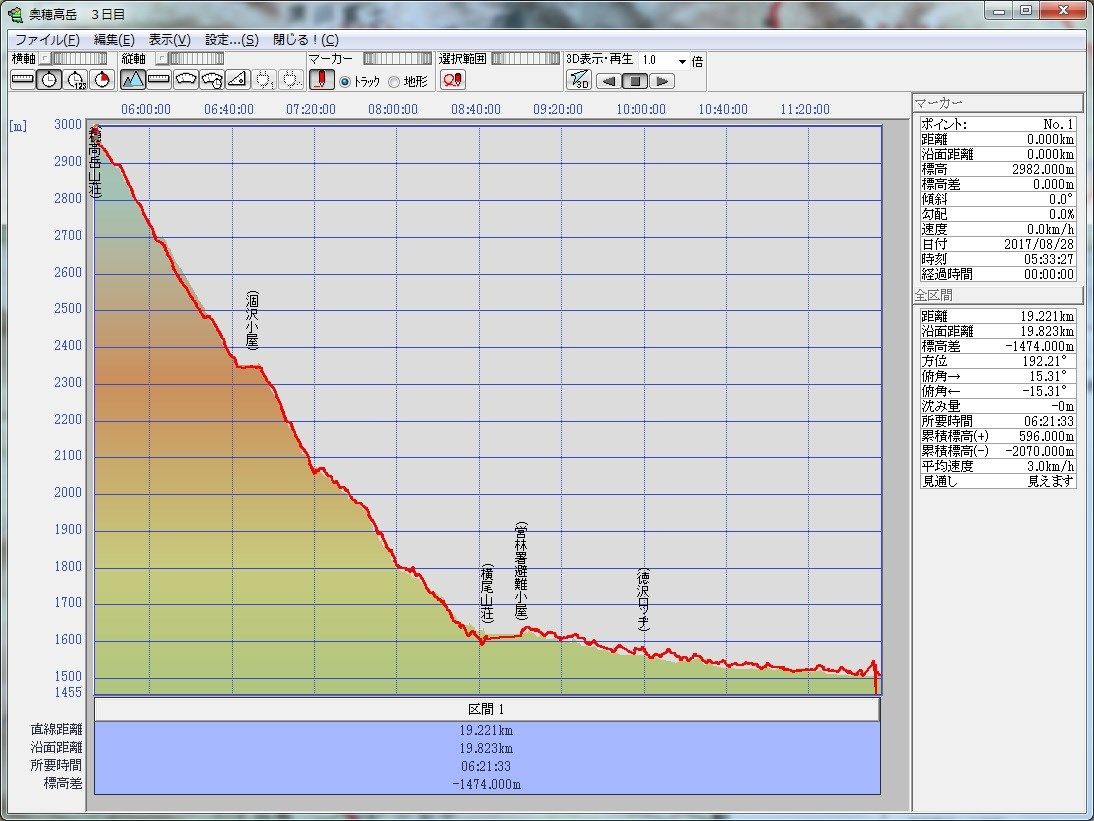
Task: Open the 編集(E) menu
Action: pyautogui.click(x=114, y=40)
